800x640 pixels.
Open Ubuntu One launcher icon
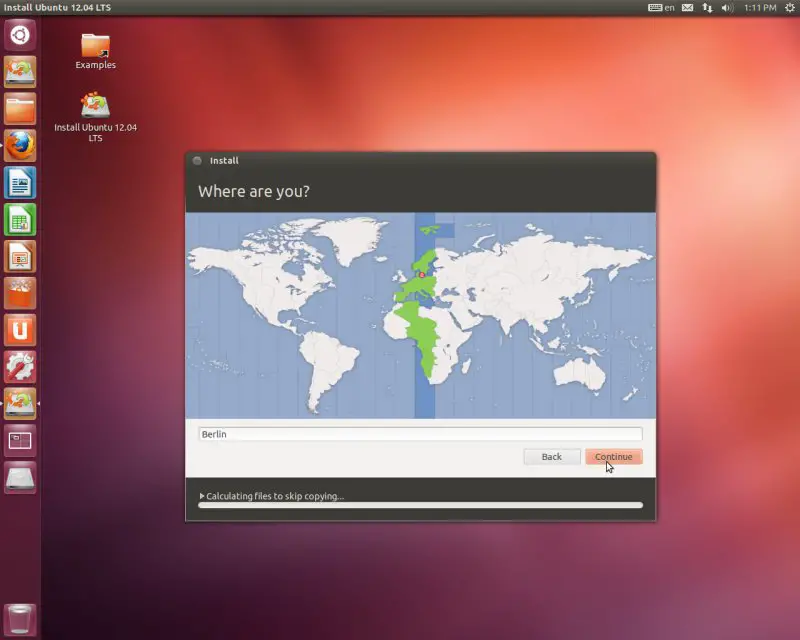[20, 330]
